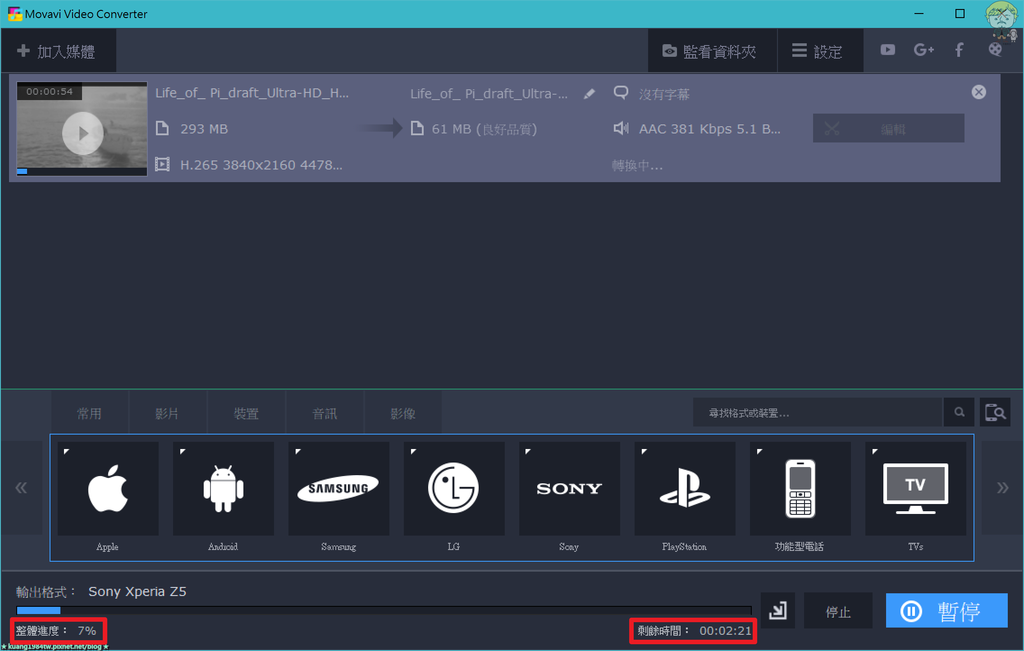Click the Sony Xperia Z5 output format text

click(x=137, y=592)
